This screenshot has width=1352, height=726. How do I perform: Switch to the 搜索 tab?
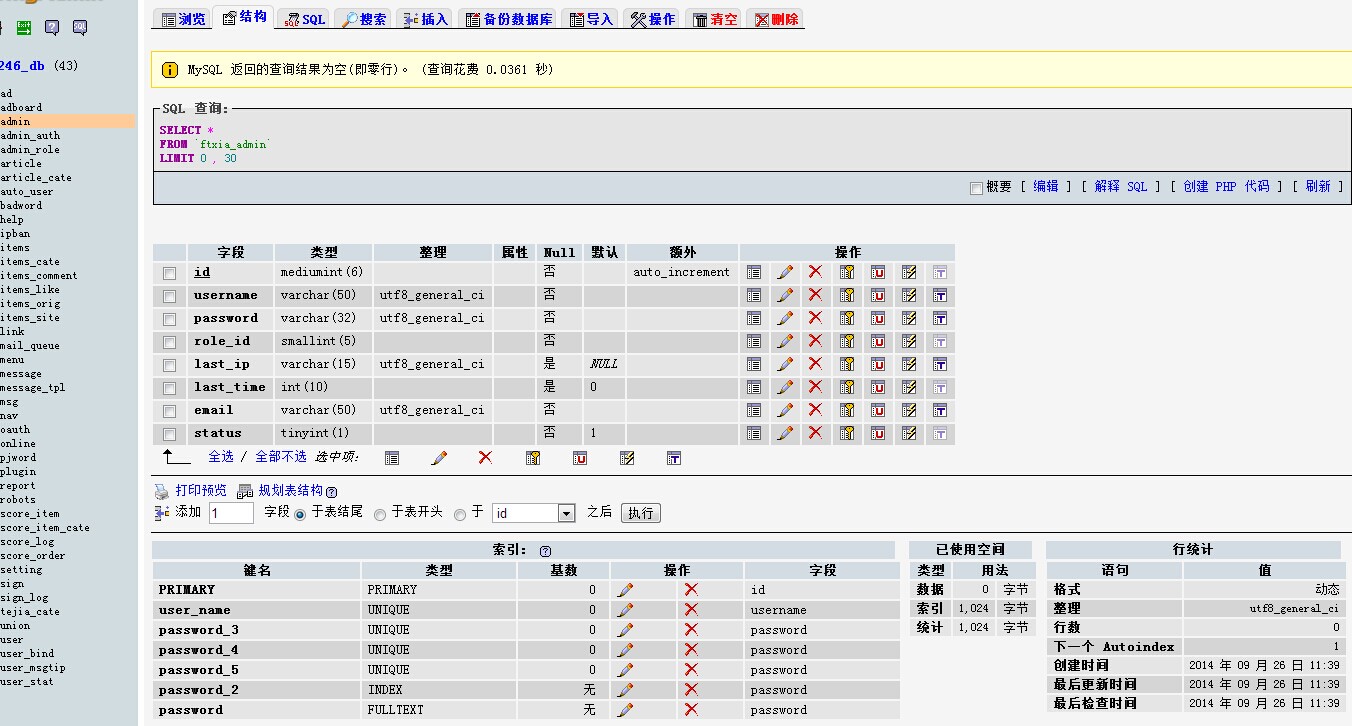coord(362,19)
